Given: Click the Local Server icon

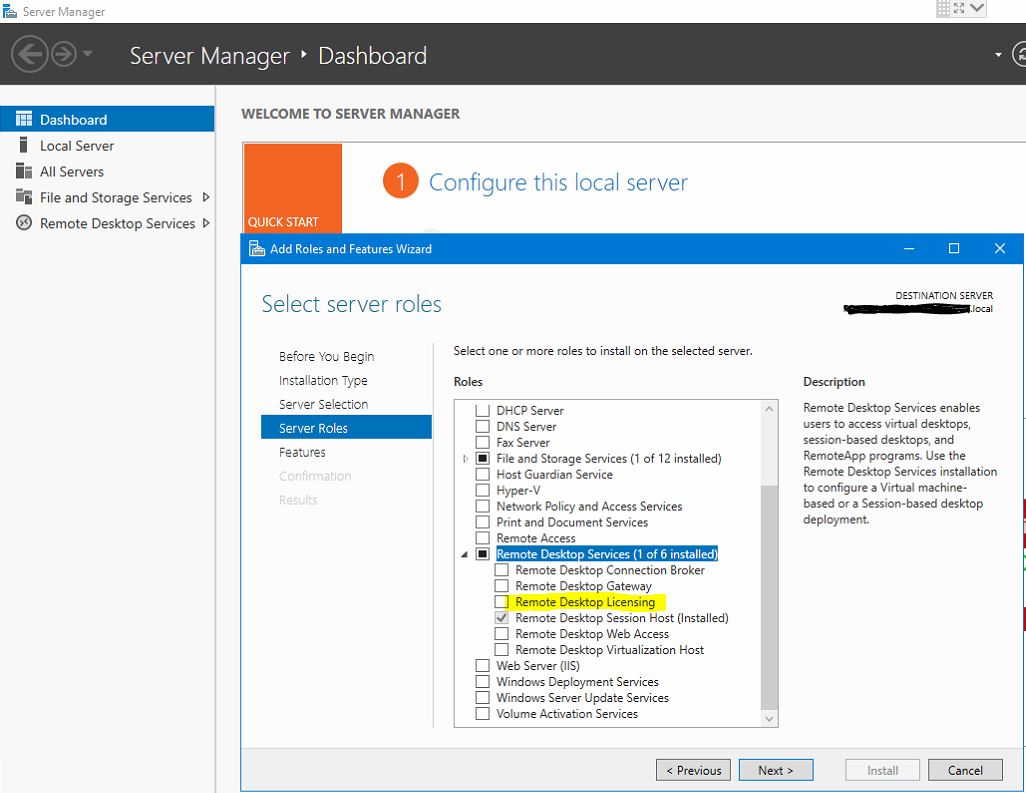Looking at the screenshot, I should (24, 145).
